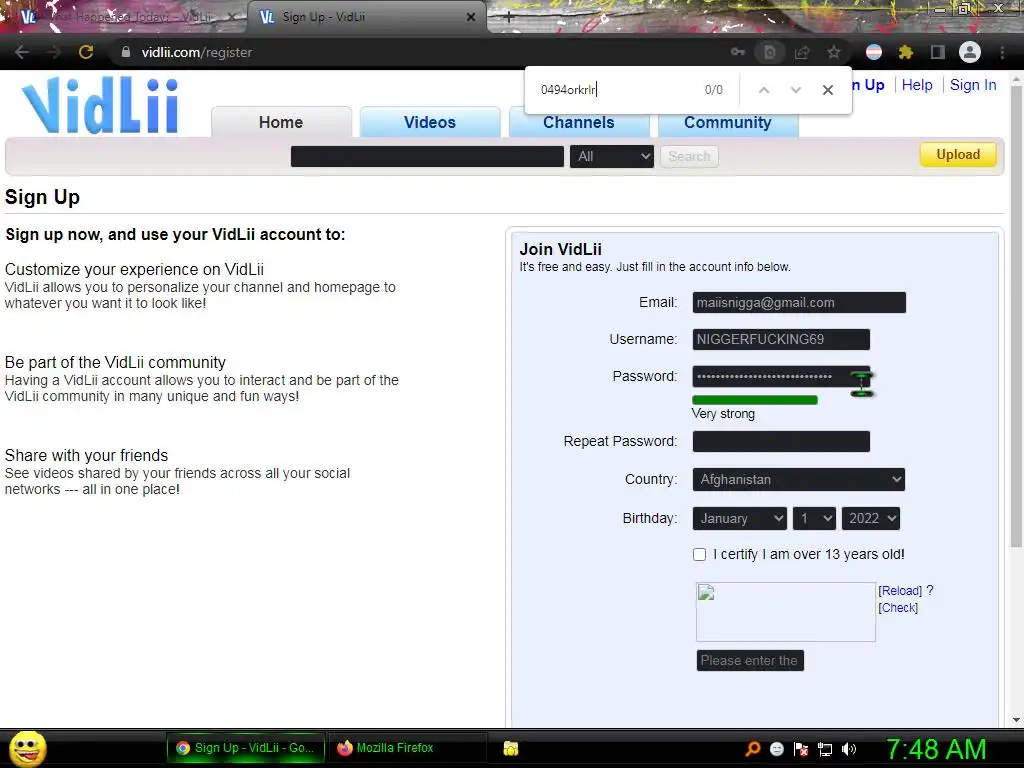Go back with the browser back arrow
Viewport: 1024px width, 768px height.
[22, 52]
